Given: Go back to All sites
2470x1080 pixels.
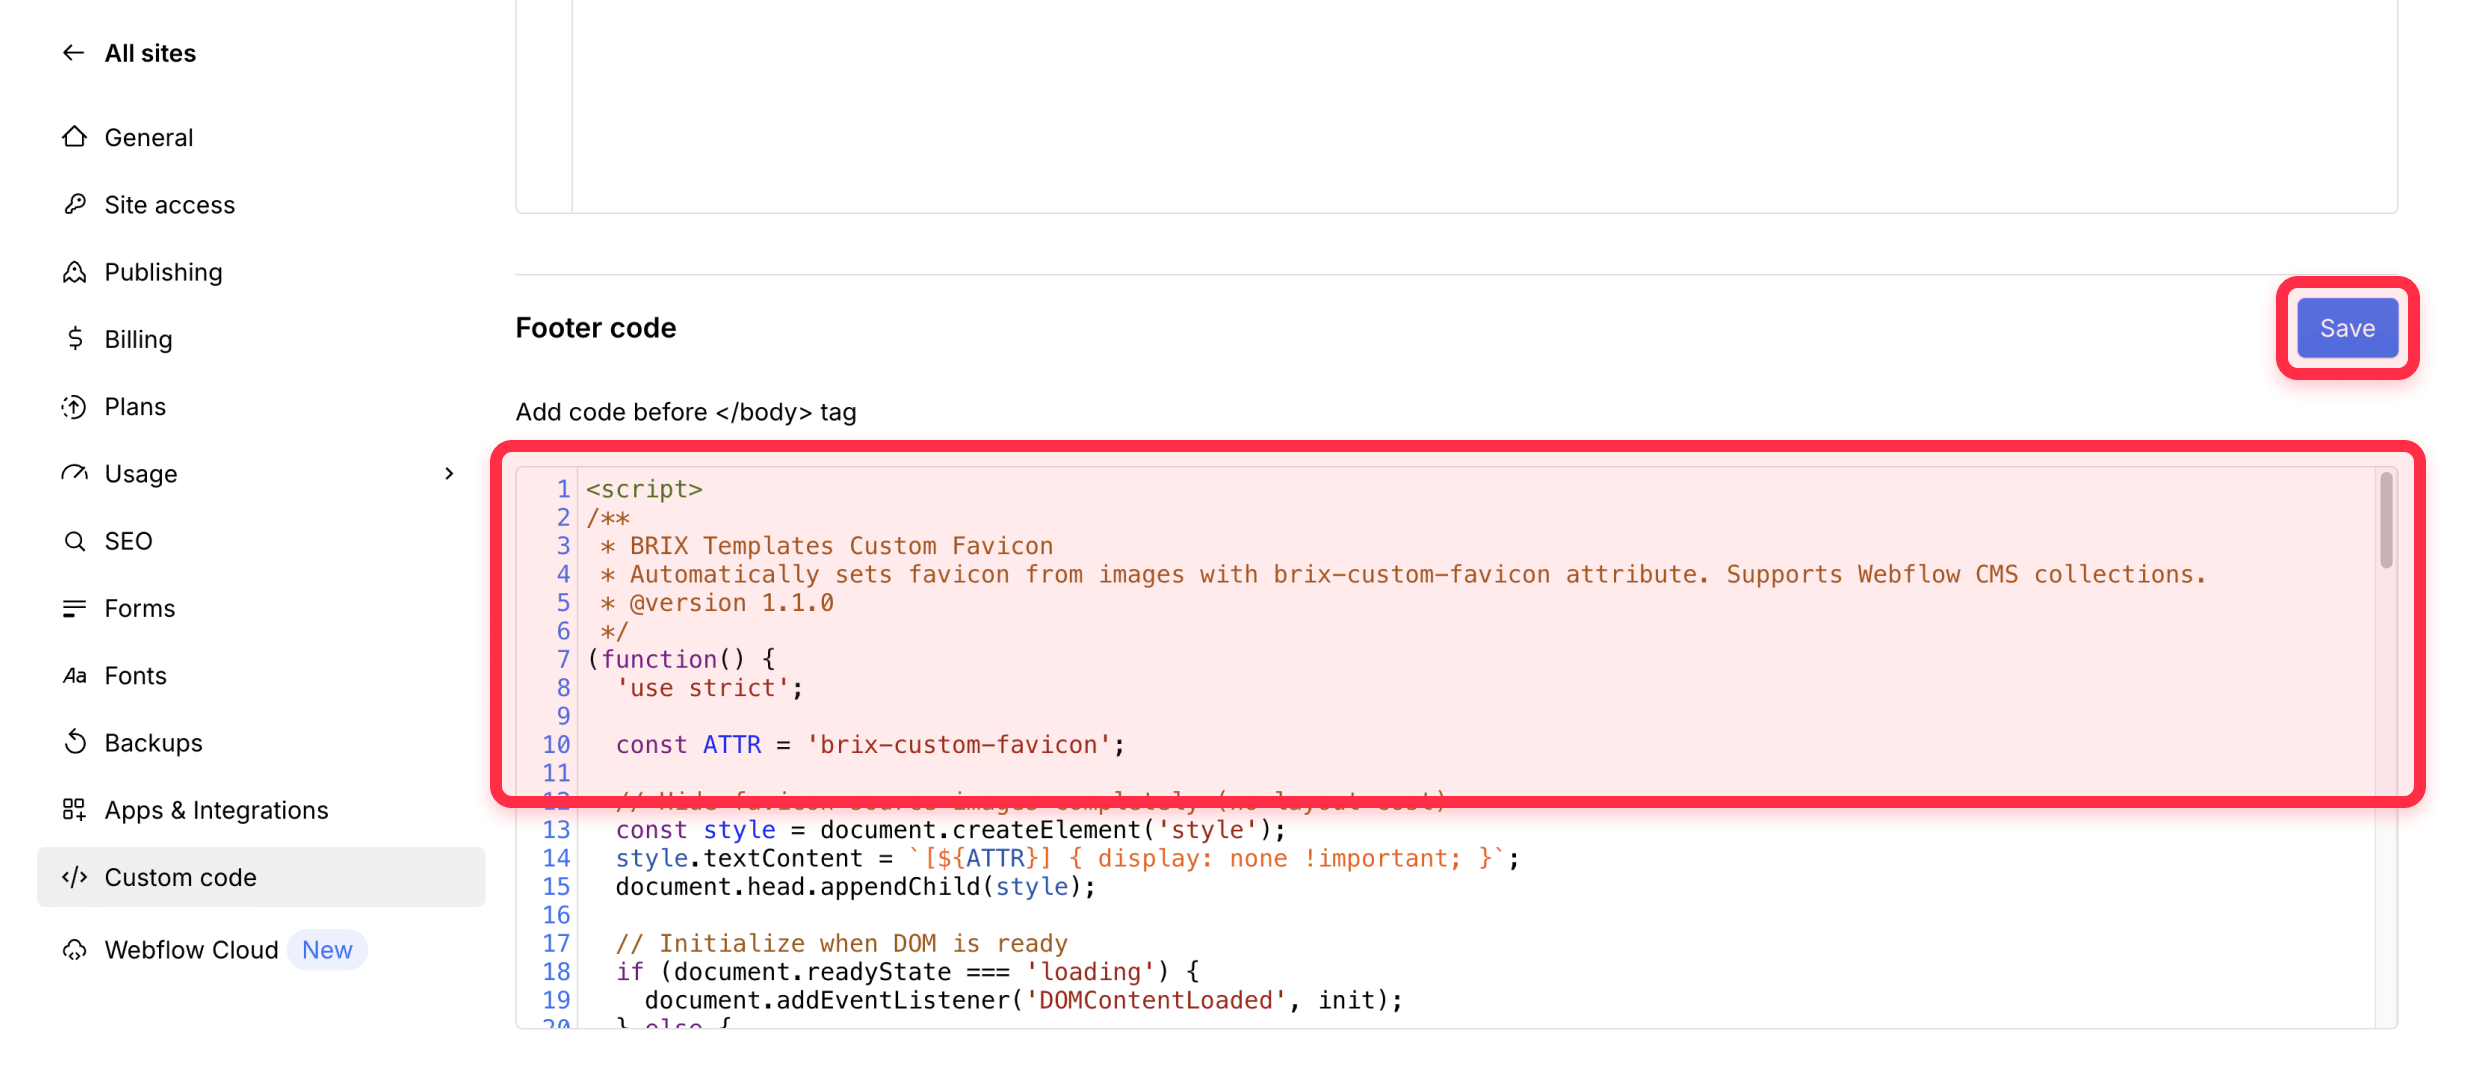Looking at the screenshot, I should (x=150, y=53).
